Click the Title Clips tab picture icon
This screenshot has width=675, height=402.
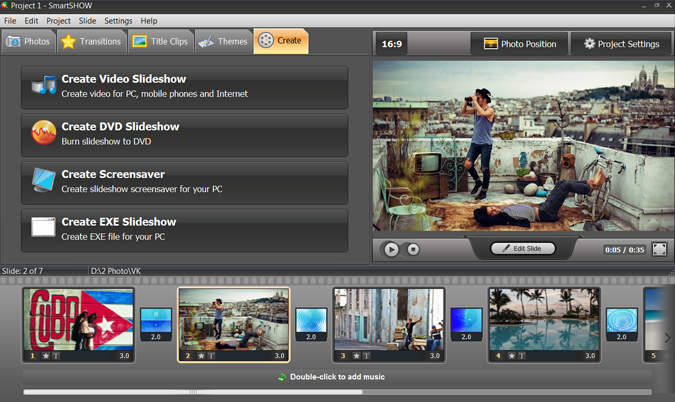(x=139, y=41)
